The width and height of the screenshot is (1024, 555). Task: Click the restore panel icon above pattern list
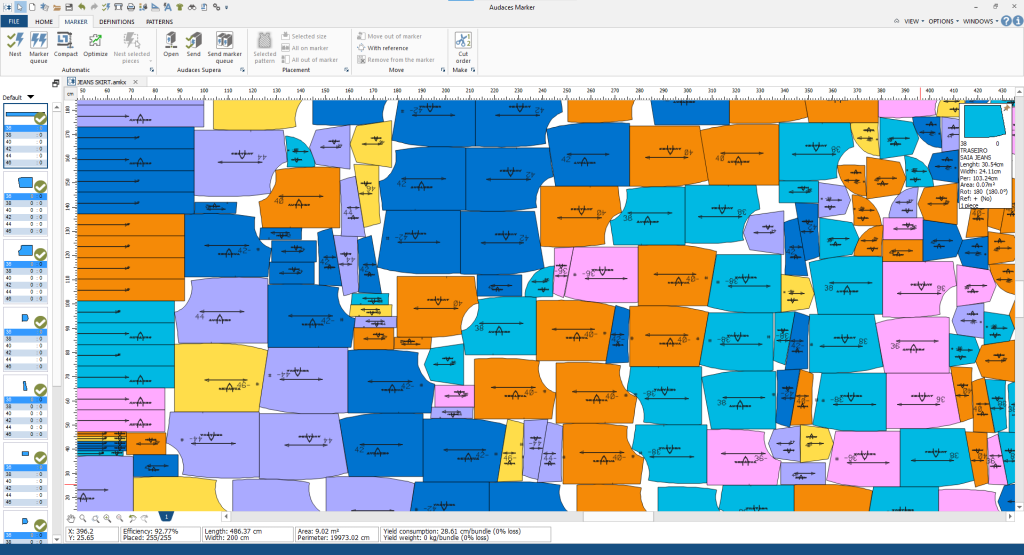pos(56,83)
